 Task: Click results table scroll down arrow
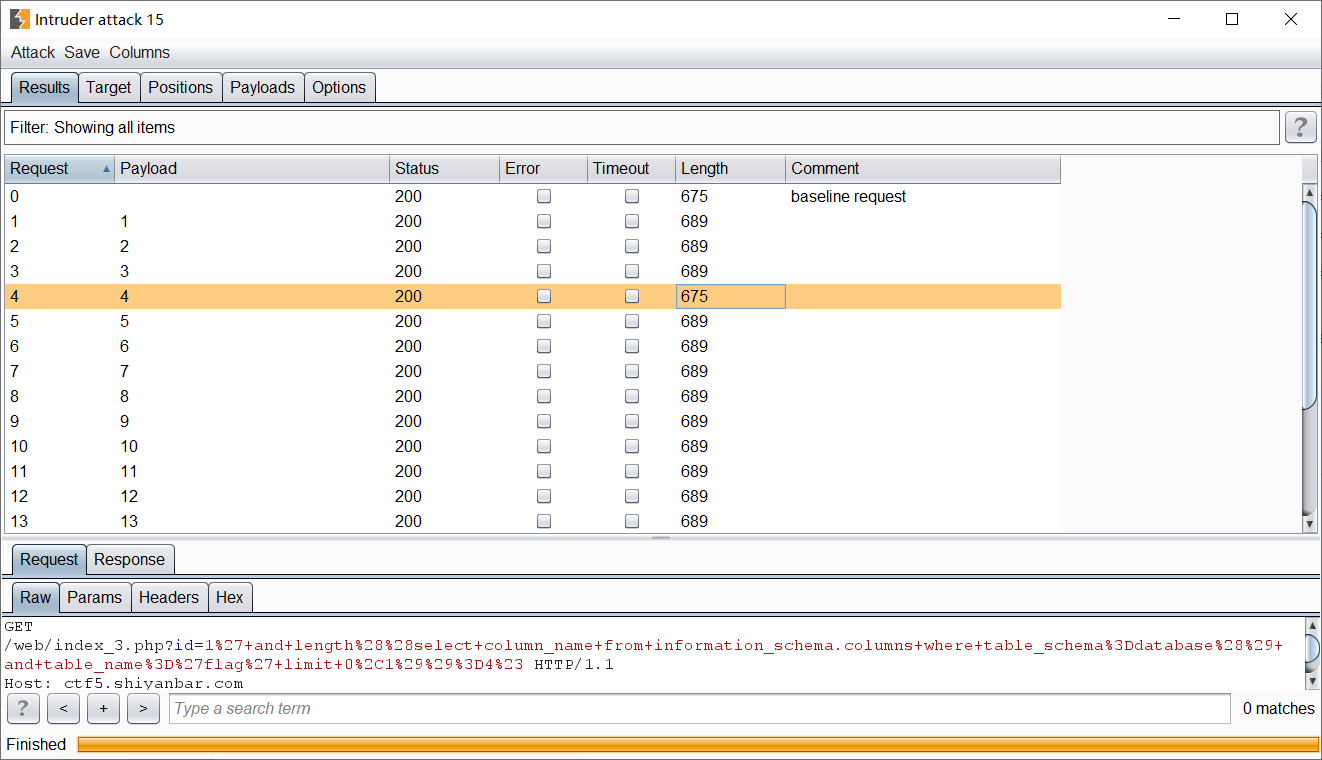point(1310,524)
